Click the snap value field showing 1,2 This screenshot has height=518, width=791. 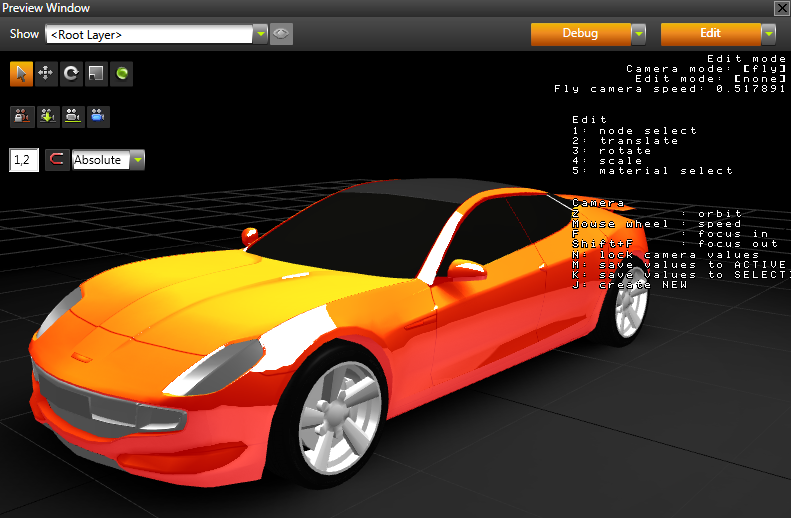[x=23, y=160]
